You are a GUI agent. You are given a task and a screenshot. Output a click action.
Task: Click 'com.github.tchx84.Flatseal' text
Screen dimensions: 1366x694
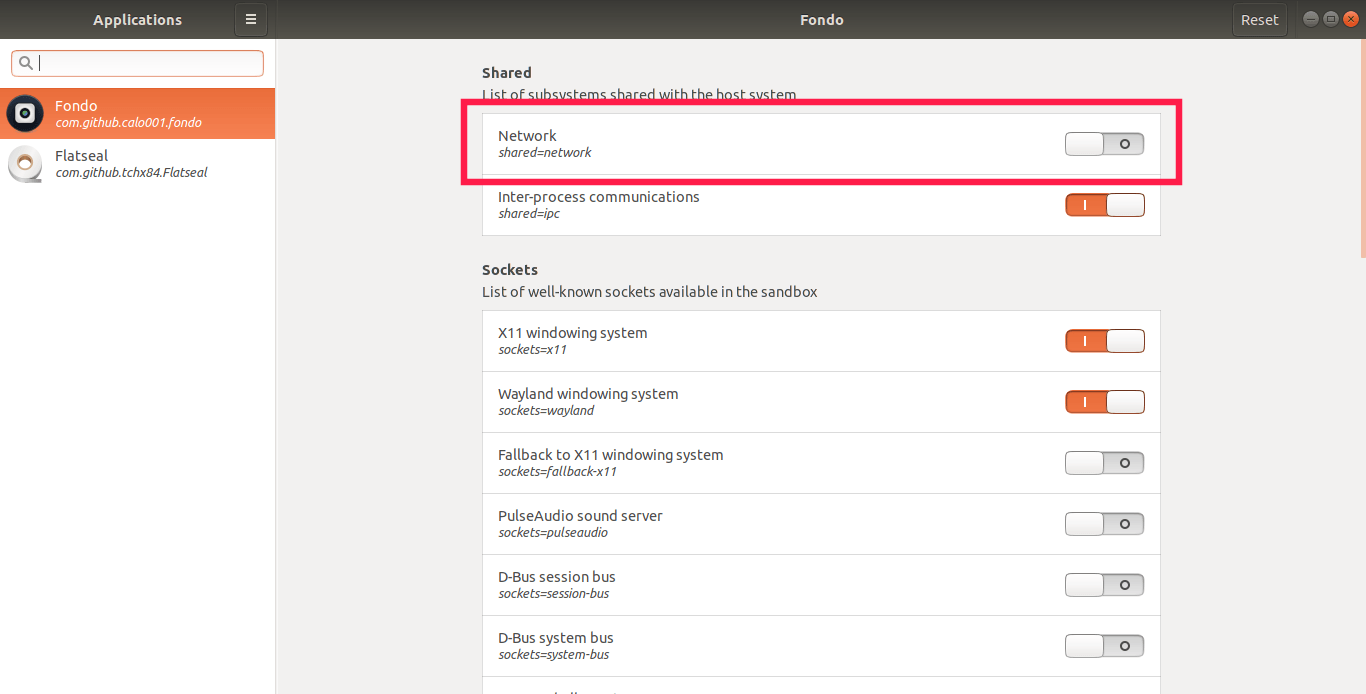pos(131,173)
